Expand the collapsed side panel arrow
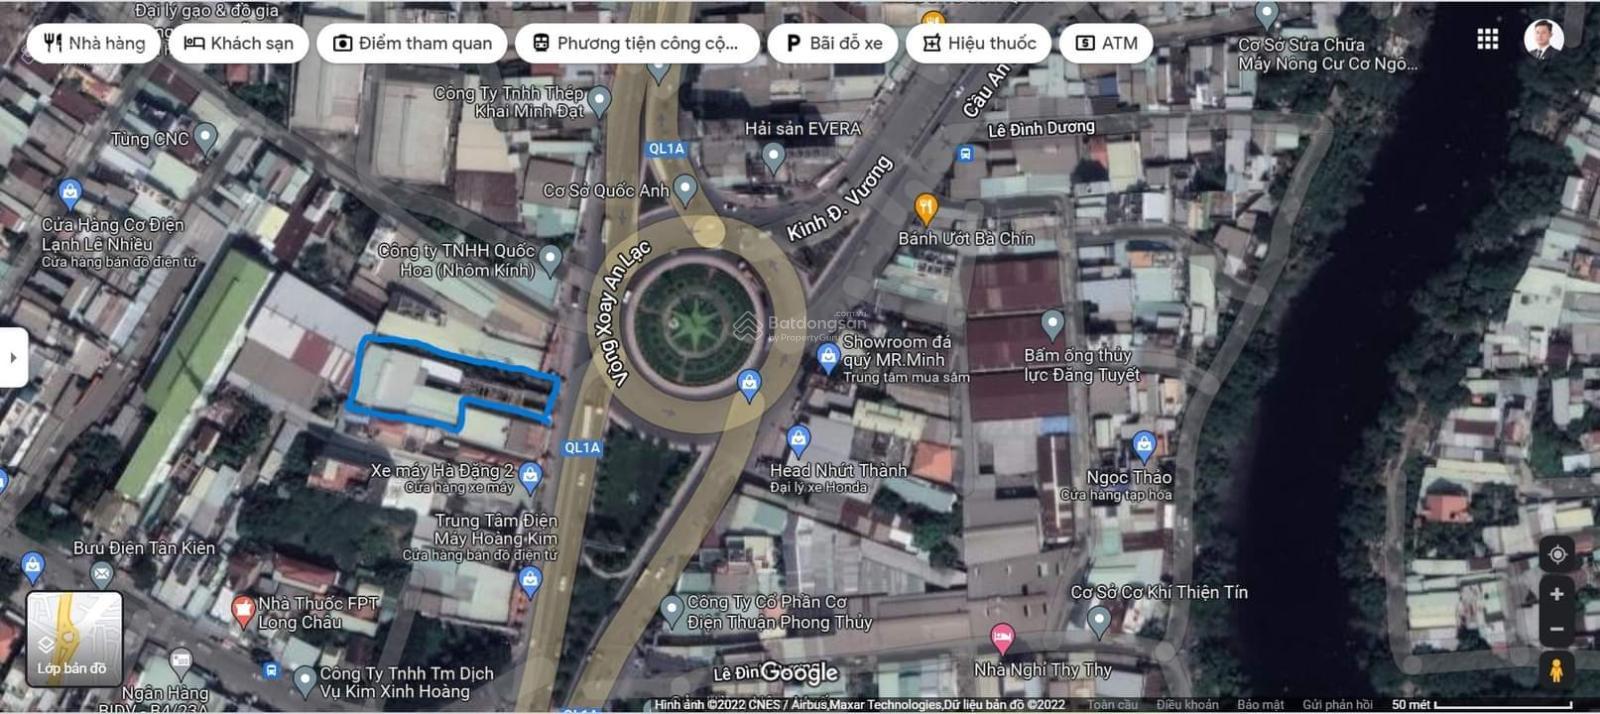The width and height of the screenshot is (1600, 714). coord(13,357)
